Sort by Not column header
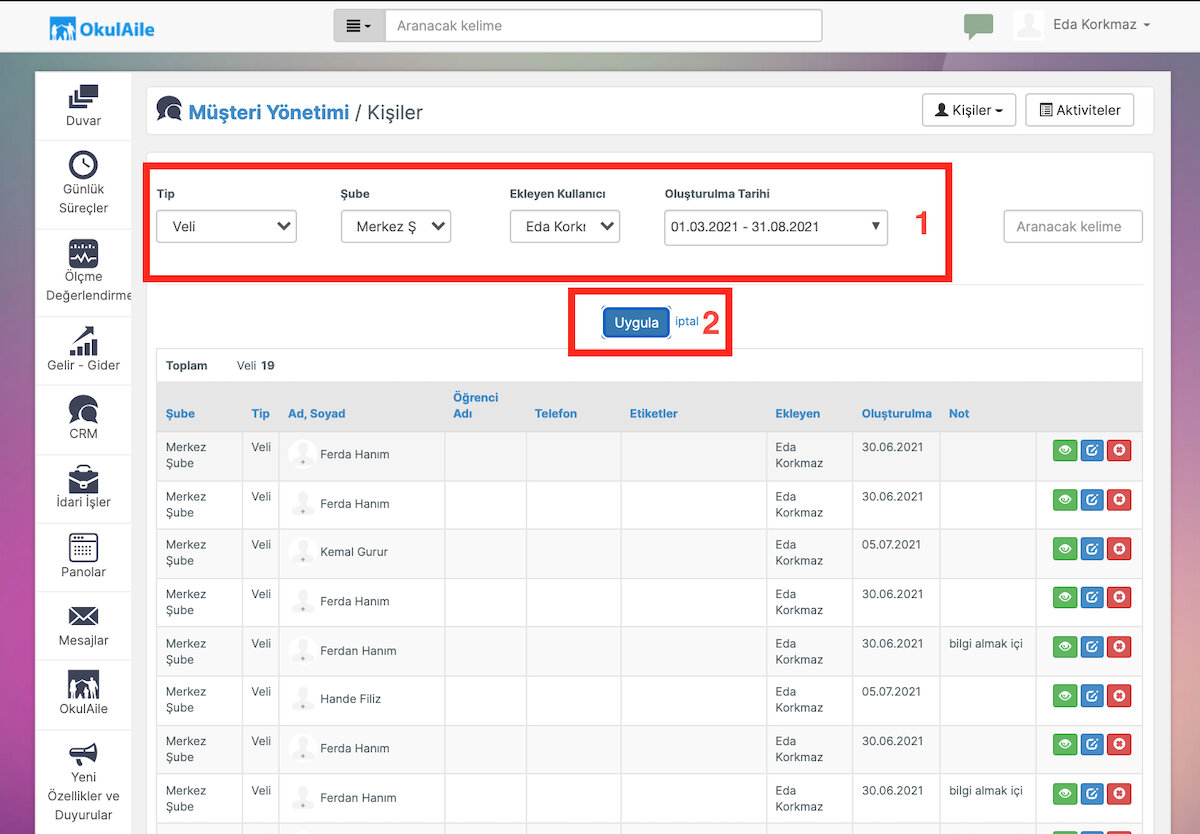1200x834 pixels. 959,413
